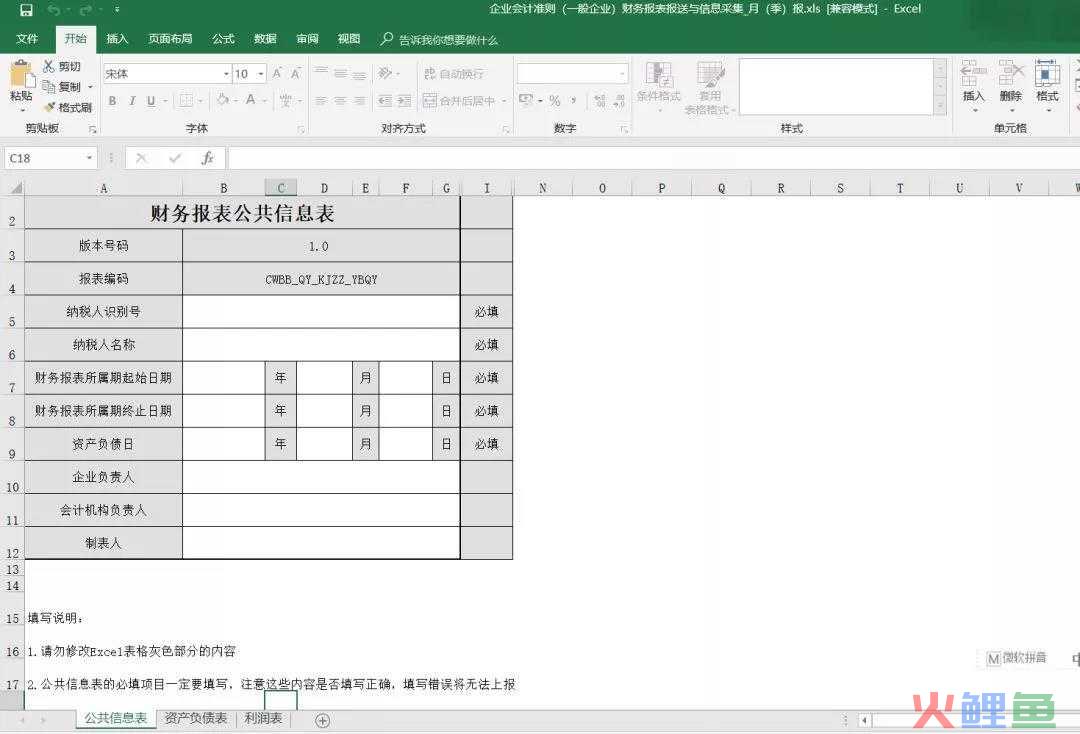Click the Insert Function fx button
Screen dimensions: 1080x734
click(x=207, y=157)
